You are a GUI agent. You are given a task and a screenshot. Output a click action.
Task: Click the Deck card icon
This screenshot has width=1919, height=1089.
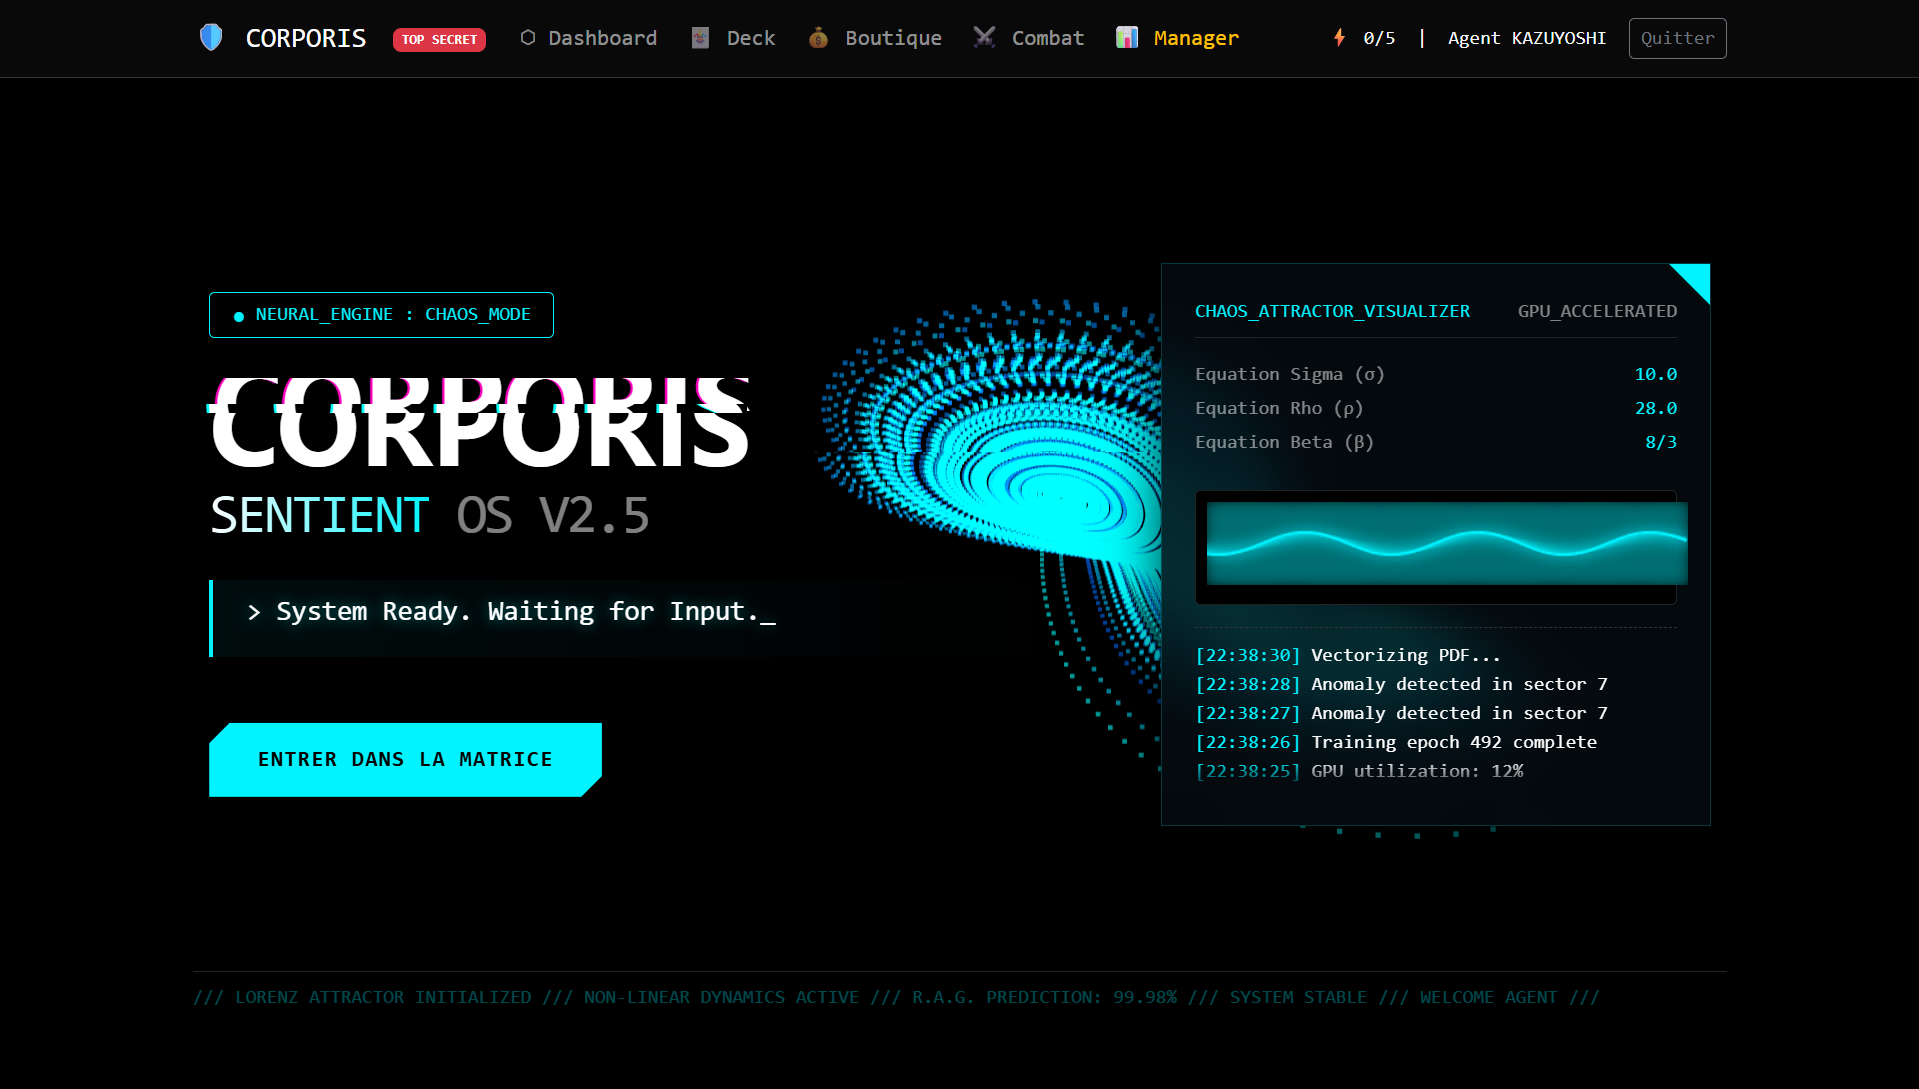click(x=700, y=38)
